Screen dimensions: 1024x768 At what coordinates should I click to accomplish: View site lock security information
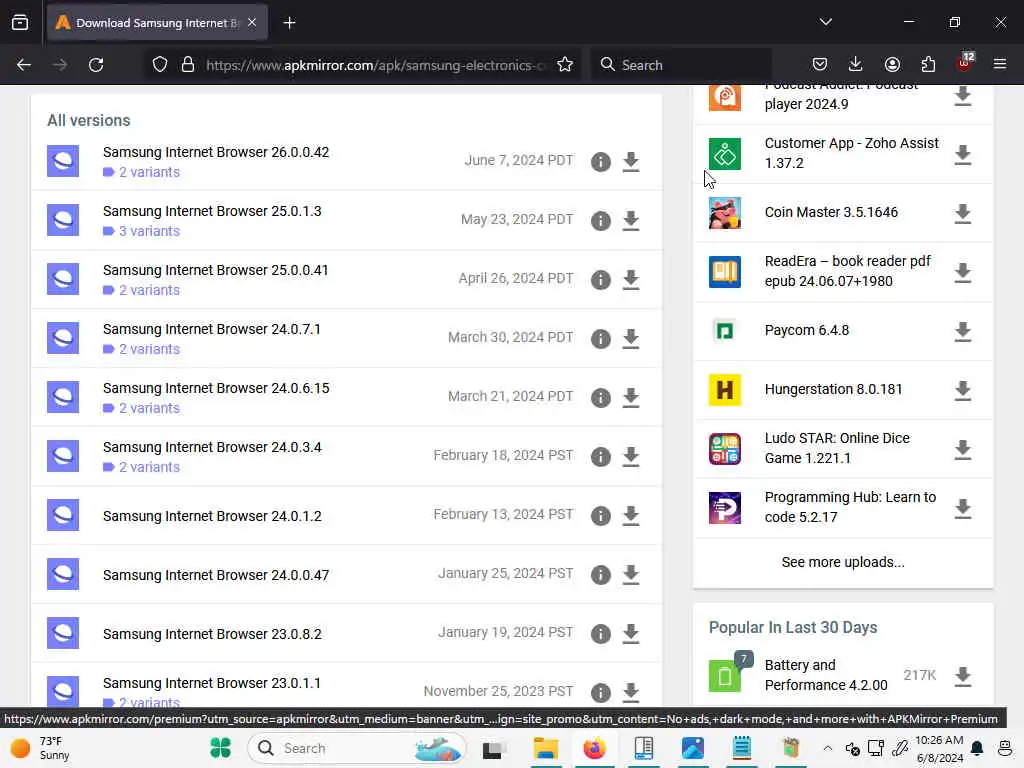188,65
